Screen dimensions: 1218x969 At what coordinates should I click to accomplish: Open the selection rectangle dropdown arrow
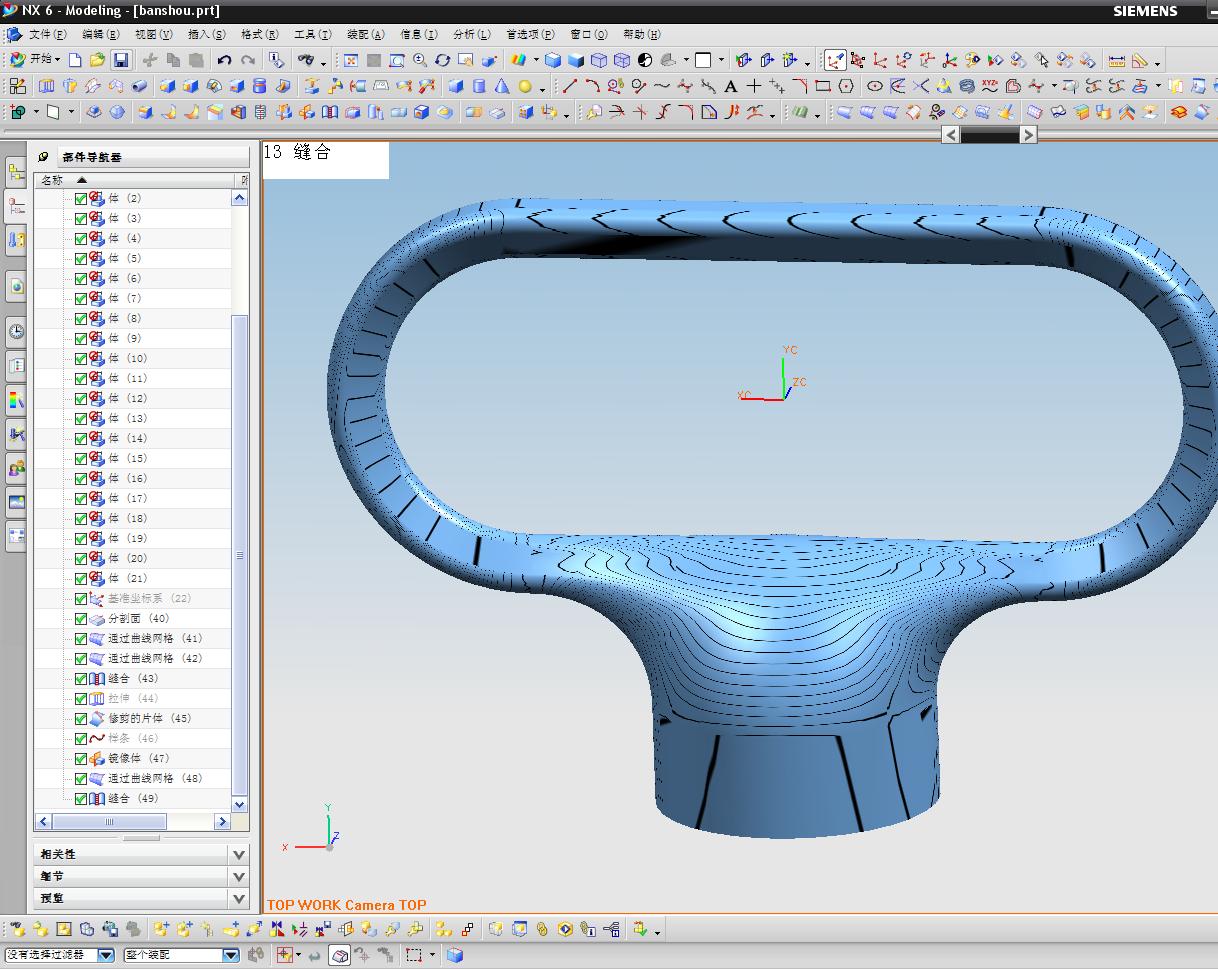[x=432, y=955]
